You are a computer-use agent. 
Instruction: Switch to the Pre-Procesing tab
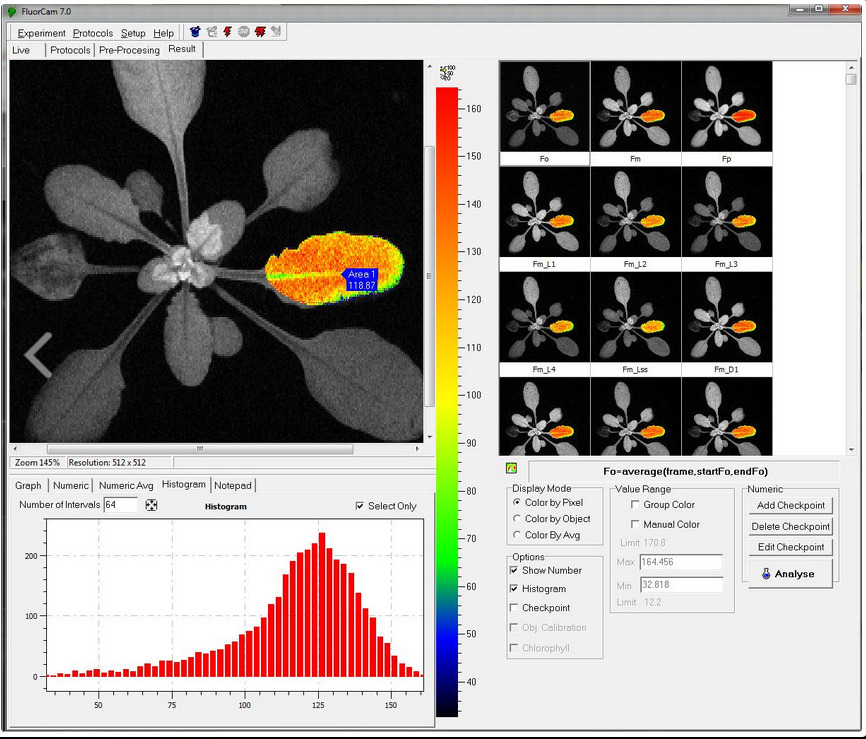coord(129,50)
